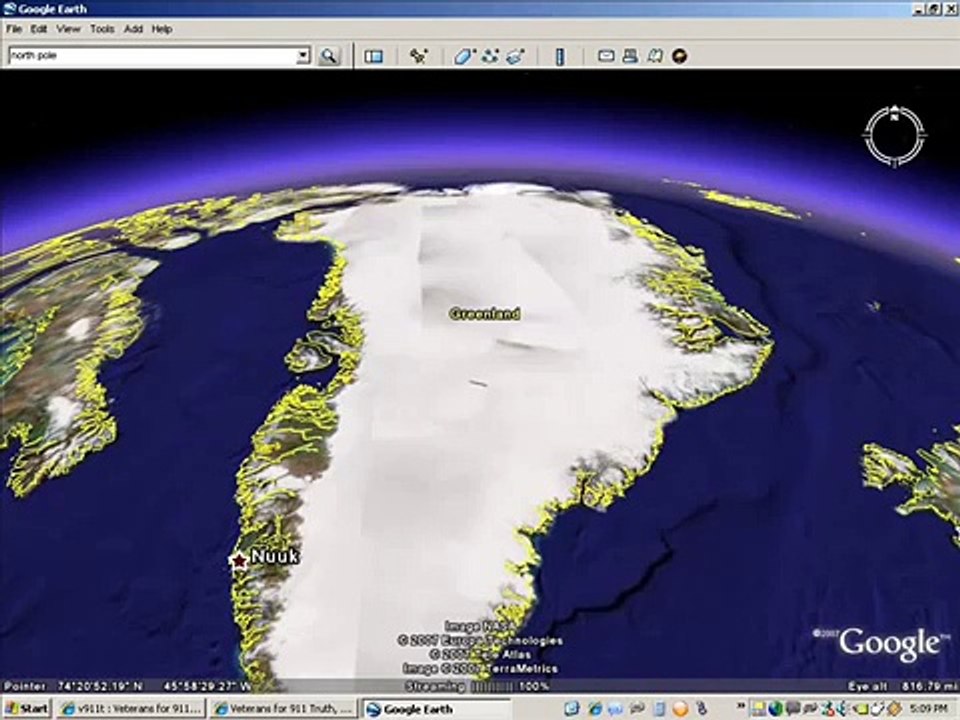This screenshot has height=720, width=960.
Task: Select the Add Path tool
Action: point(490,56)
